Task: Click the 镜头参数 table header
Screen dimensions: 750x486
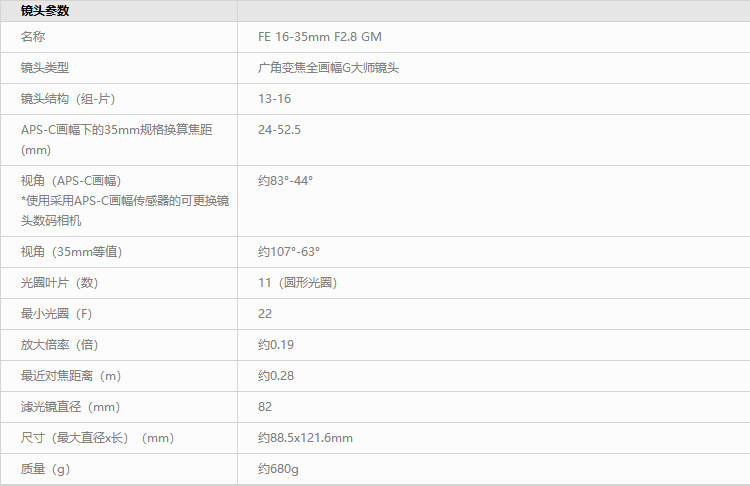Action: pyautogui.click(x=45, y=11)
